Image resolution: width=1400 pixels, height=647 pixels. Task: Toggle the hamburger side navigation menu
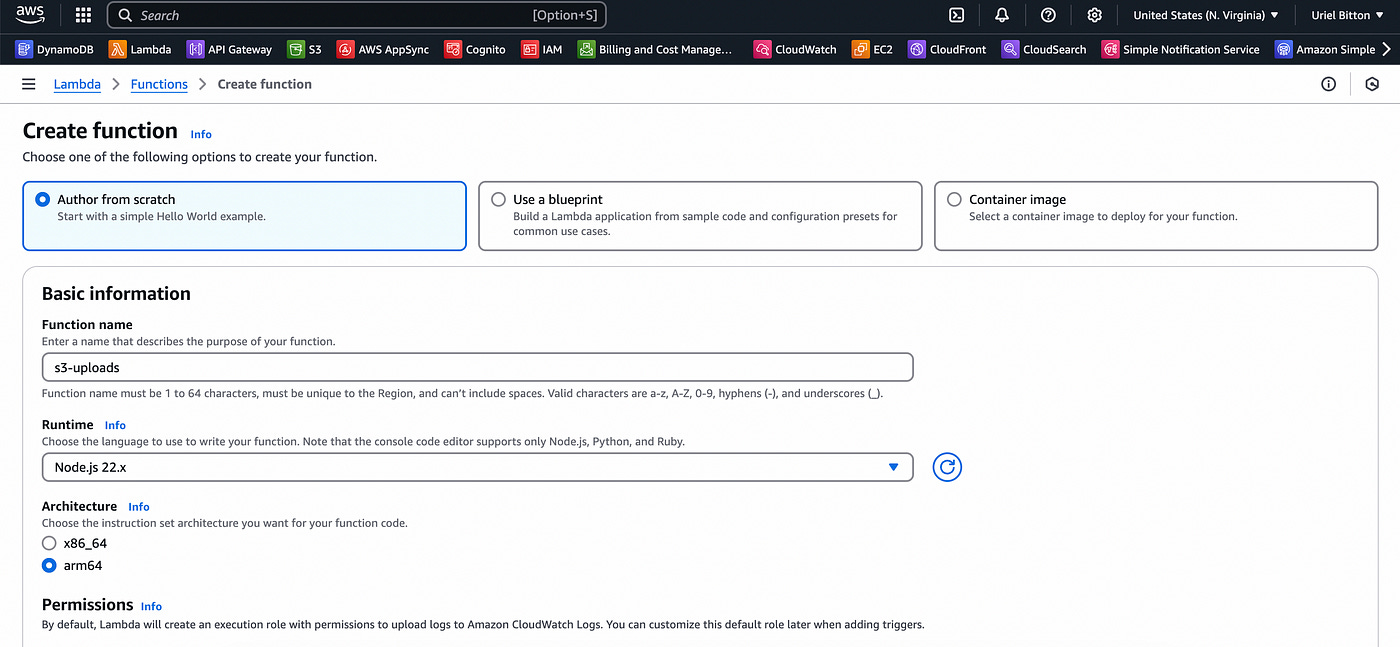28,84
